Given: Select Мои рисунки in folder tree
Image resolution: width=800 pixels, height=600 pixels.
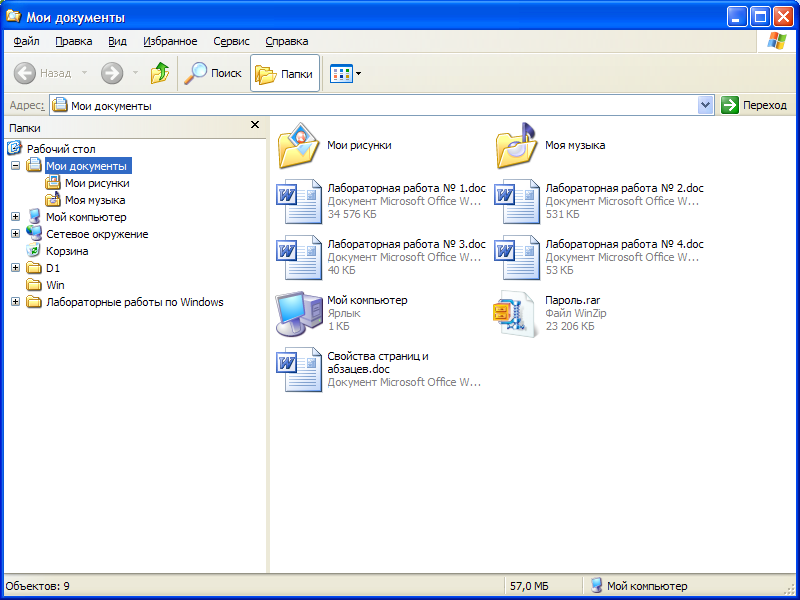Looking at the screenshot, I should point(97,183).
